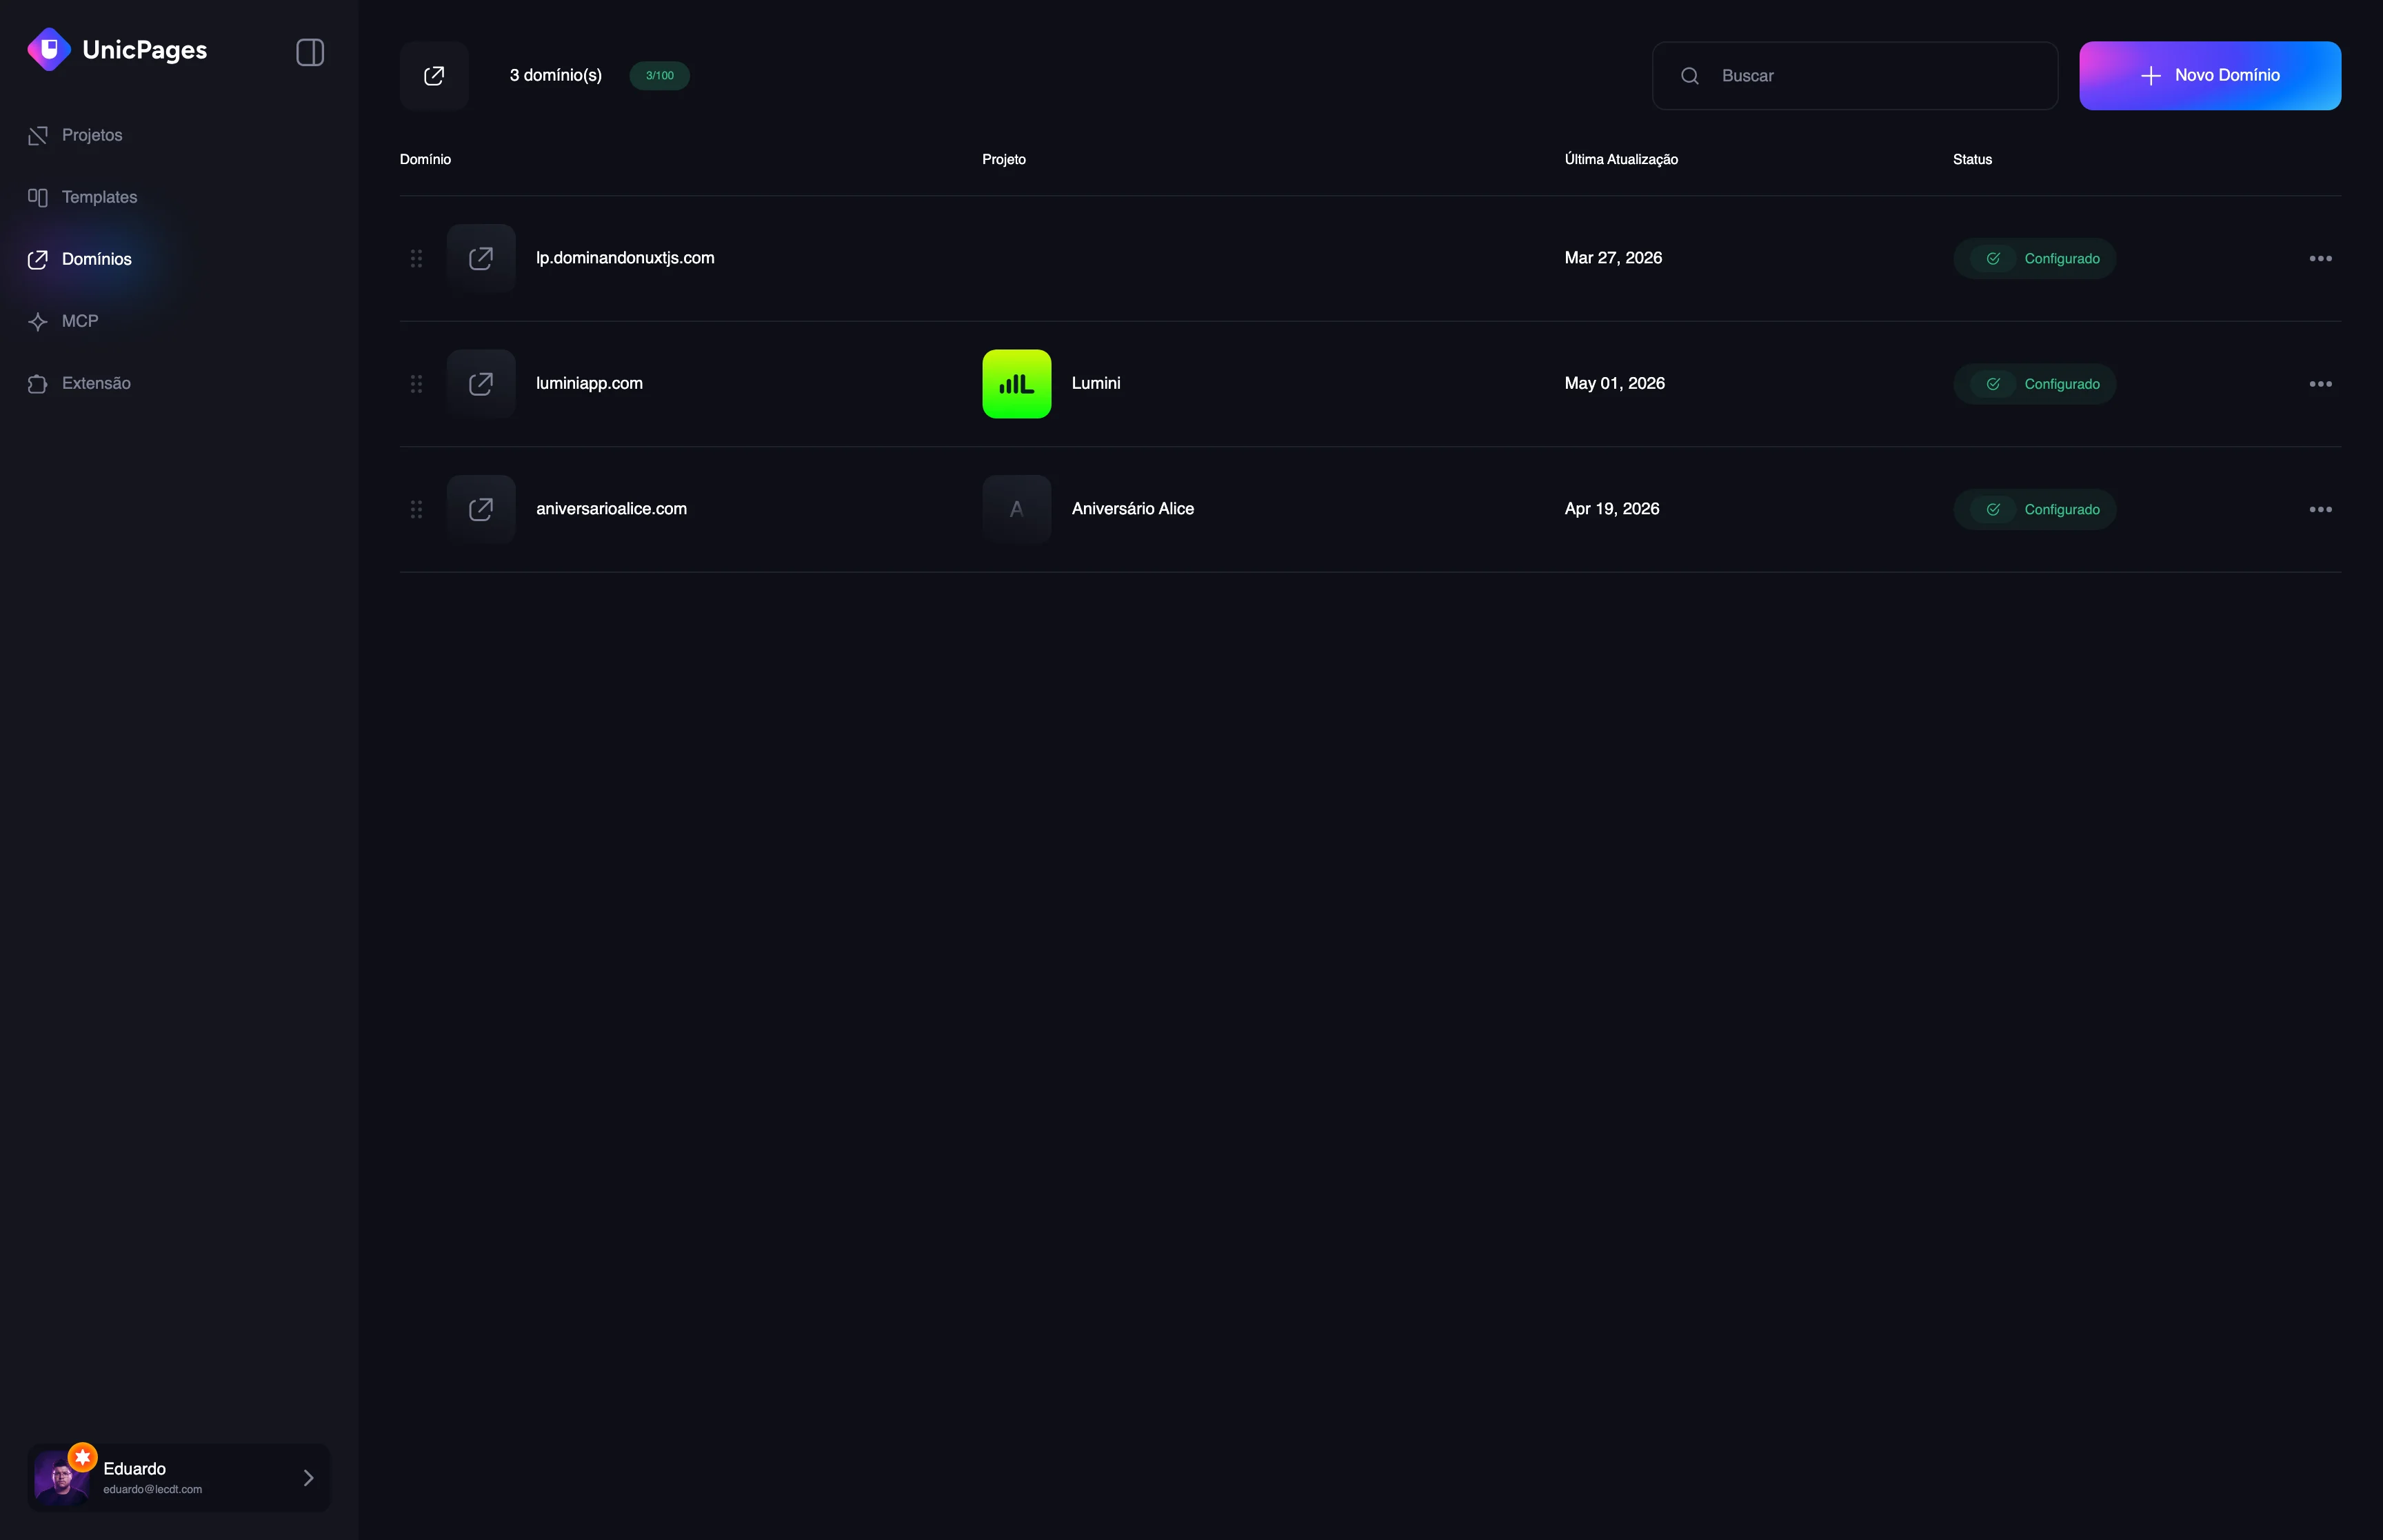Open more options for aniversarioalice.com
Image resolution: width=2383 pixels, height=1540 pixels.
tap(2320, 509)
